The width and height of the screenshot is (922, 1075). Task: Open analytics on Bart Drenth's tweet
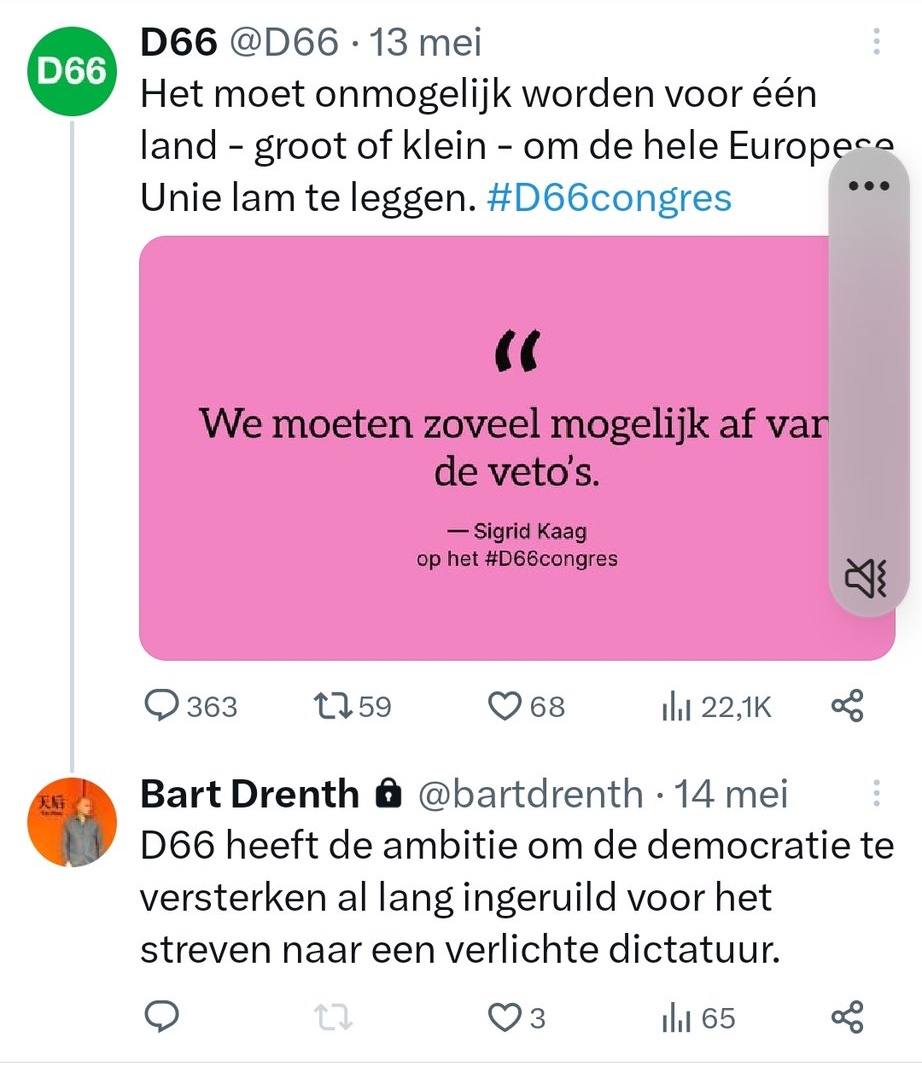[x=676, y=1017]
